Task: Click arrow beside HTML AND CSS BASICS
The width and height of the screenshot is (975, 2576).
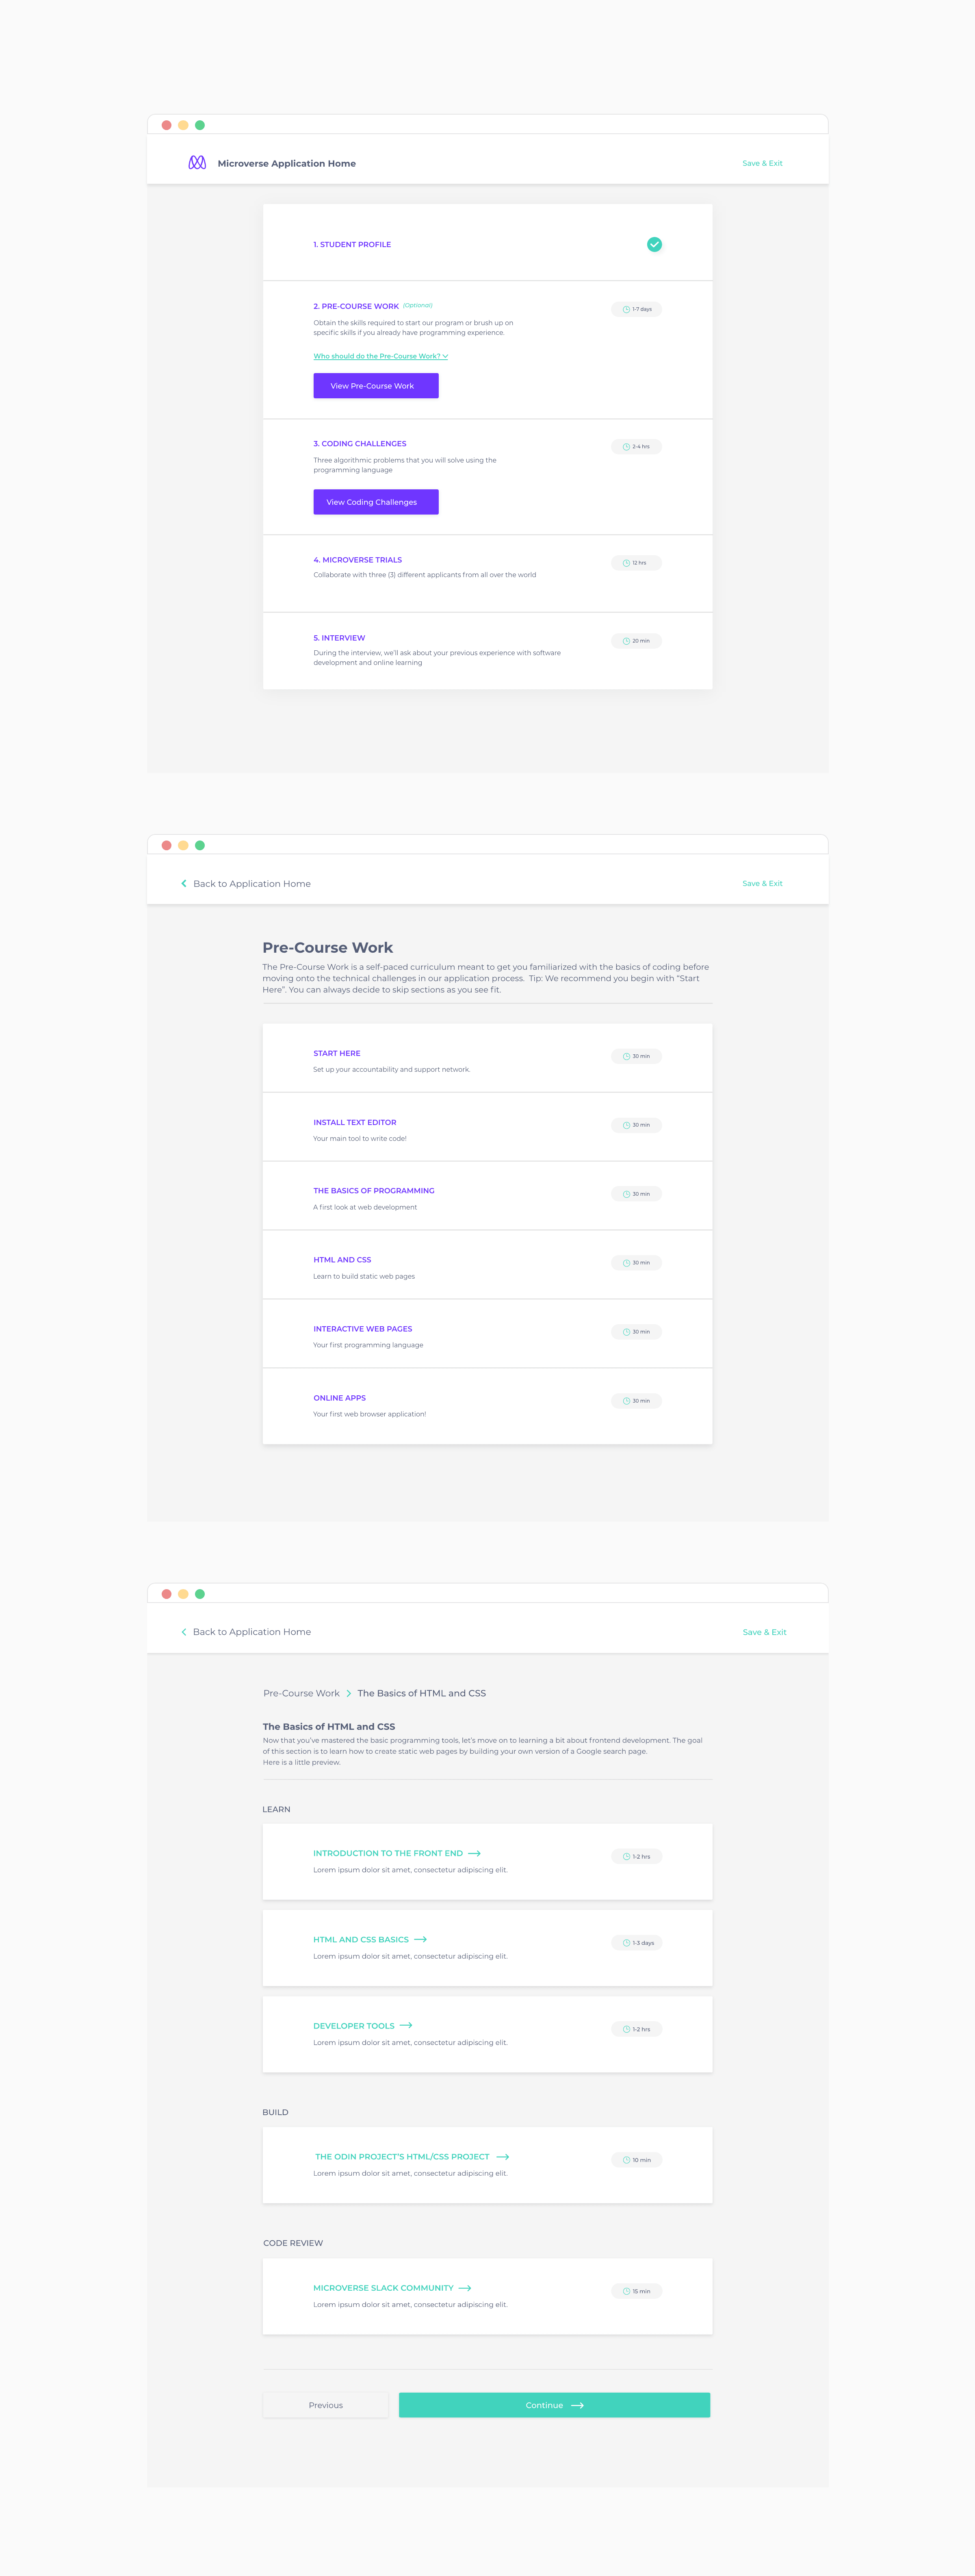Action: (x=420, y=1939)
